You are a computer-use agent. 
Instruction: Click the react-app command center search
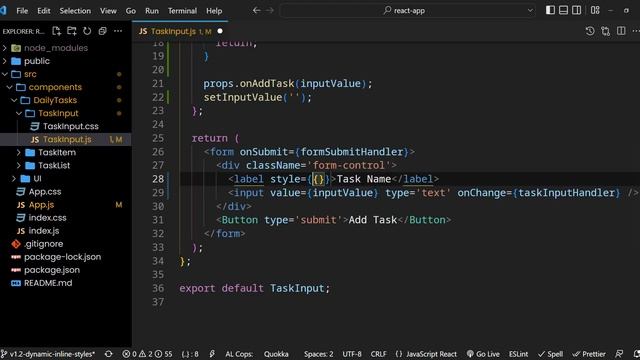click(x=408, y=11)
